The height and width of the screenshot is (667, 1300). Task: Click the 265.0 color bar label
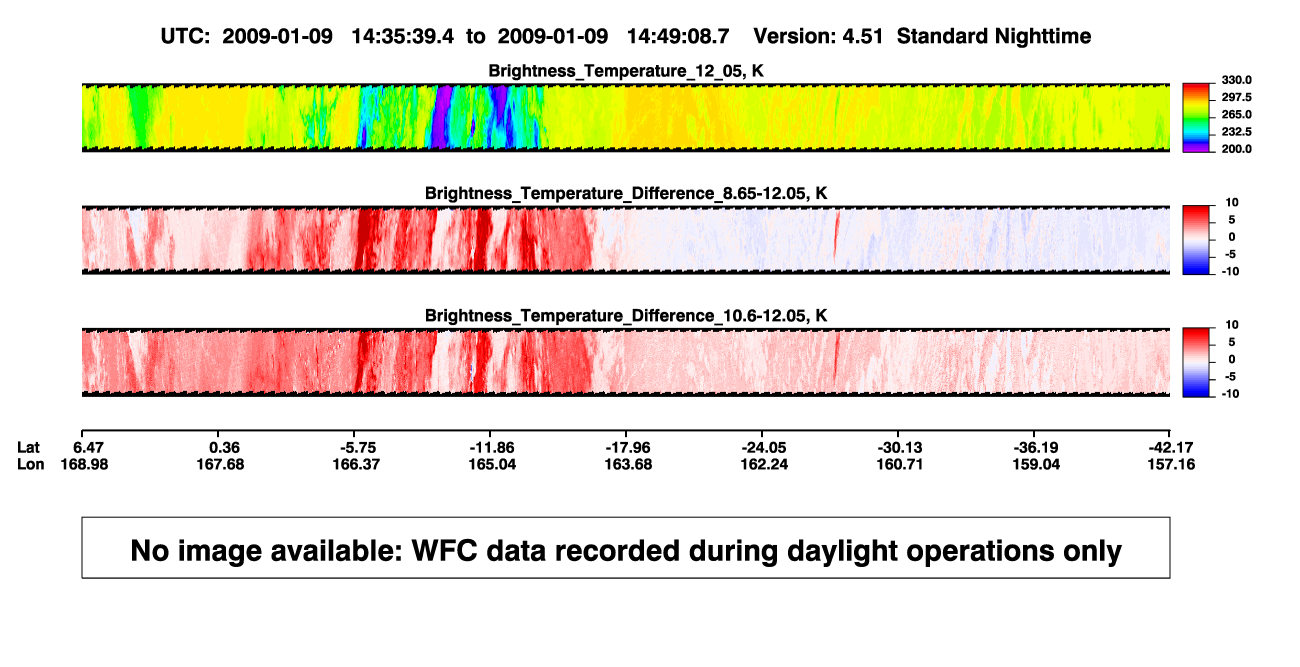click(1236, 115)
